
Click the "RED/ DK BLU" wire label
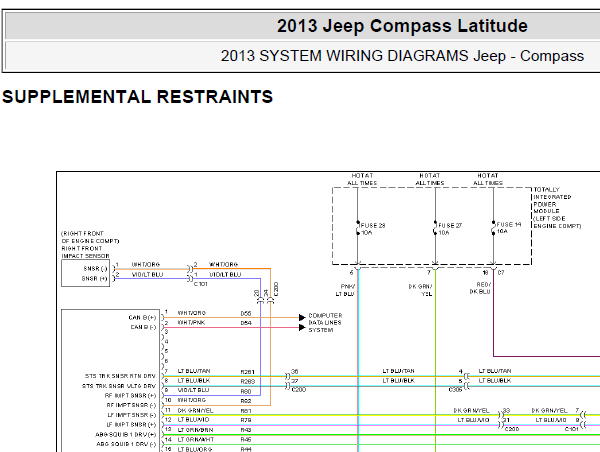coord(481,288)
